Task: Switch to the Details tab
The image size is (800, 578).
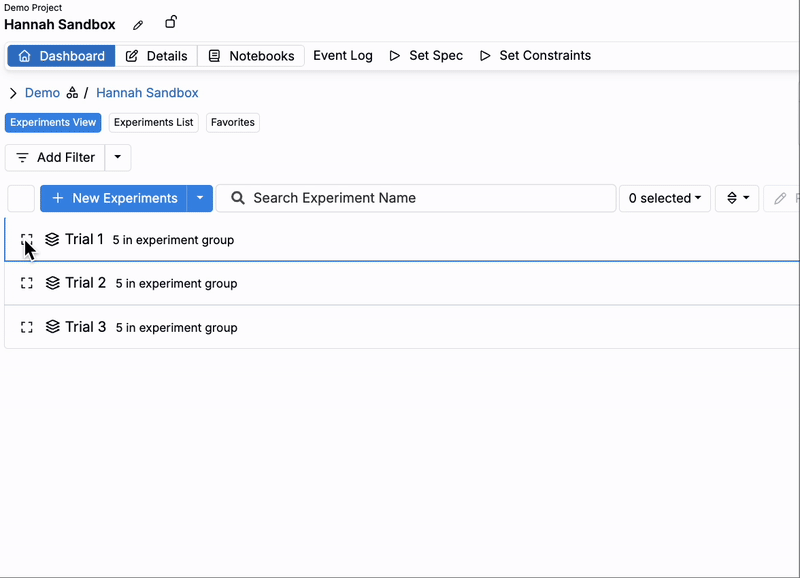Action: (x=156, y=56)
